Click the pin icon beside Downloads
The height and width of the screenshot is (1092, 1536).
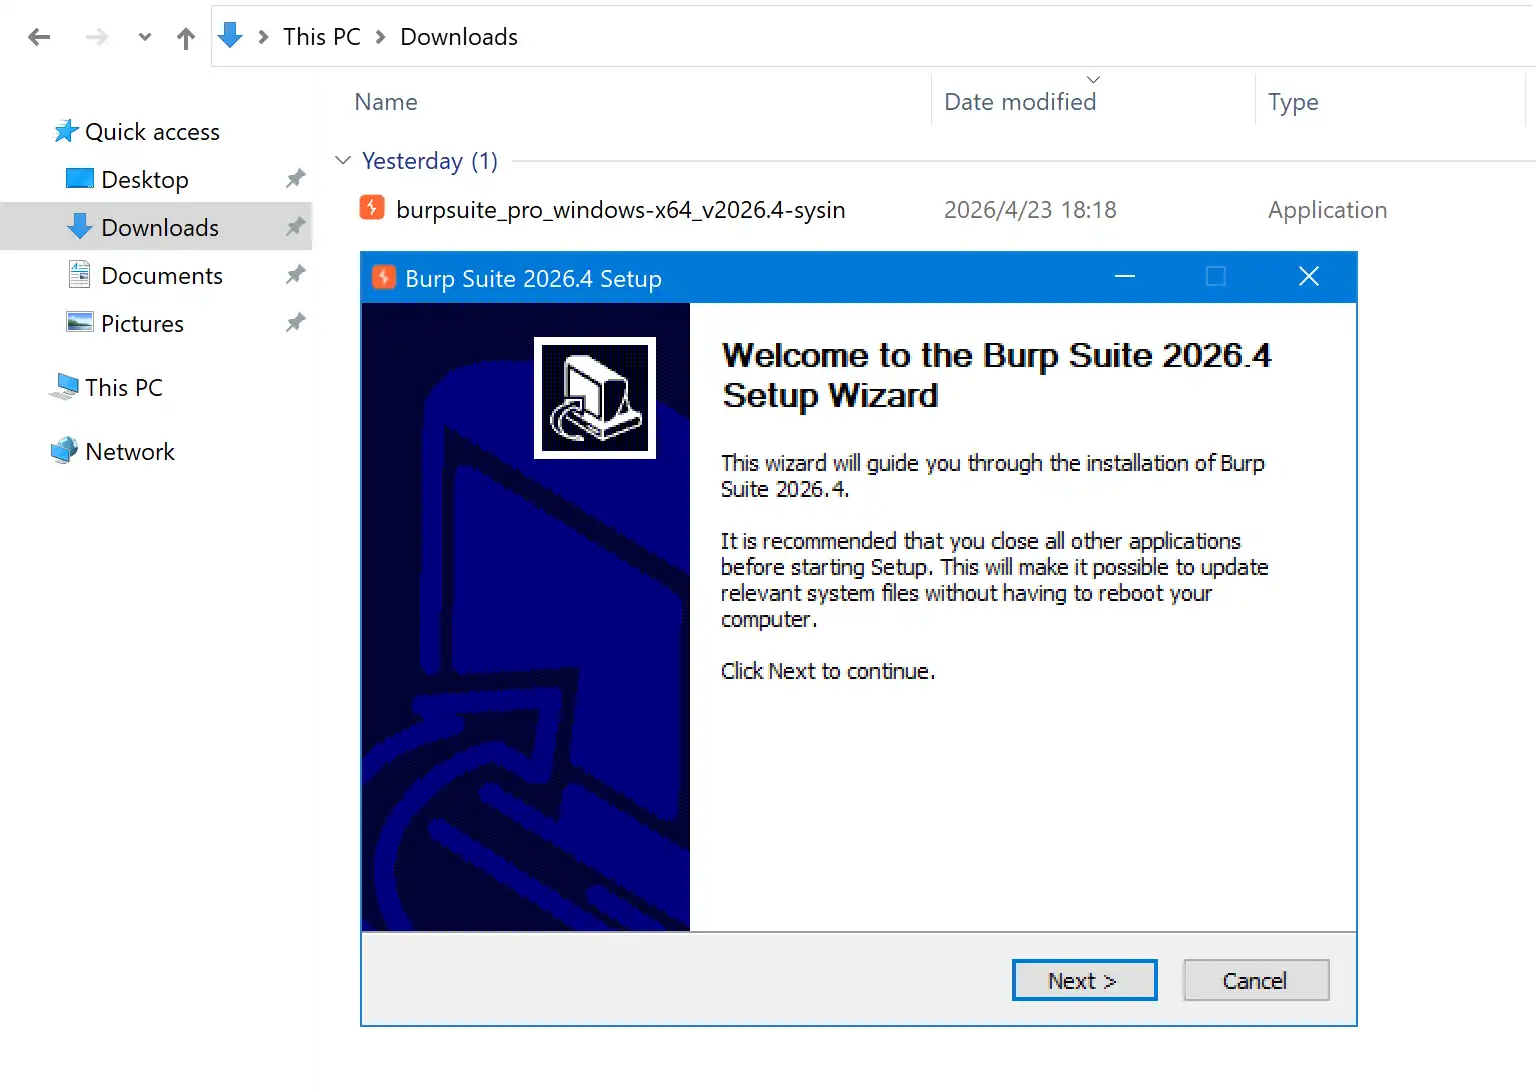(295, 227)
